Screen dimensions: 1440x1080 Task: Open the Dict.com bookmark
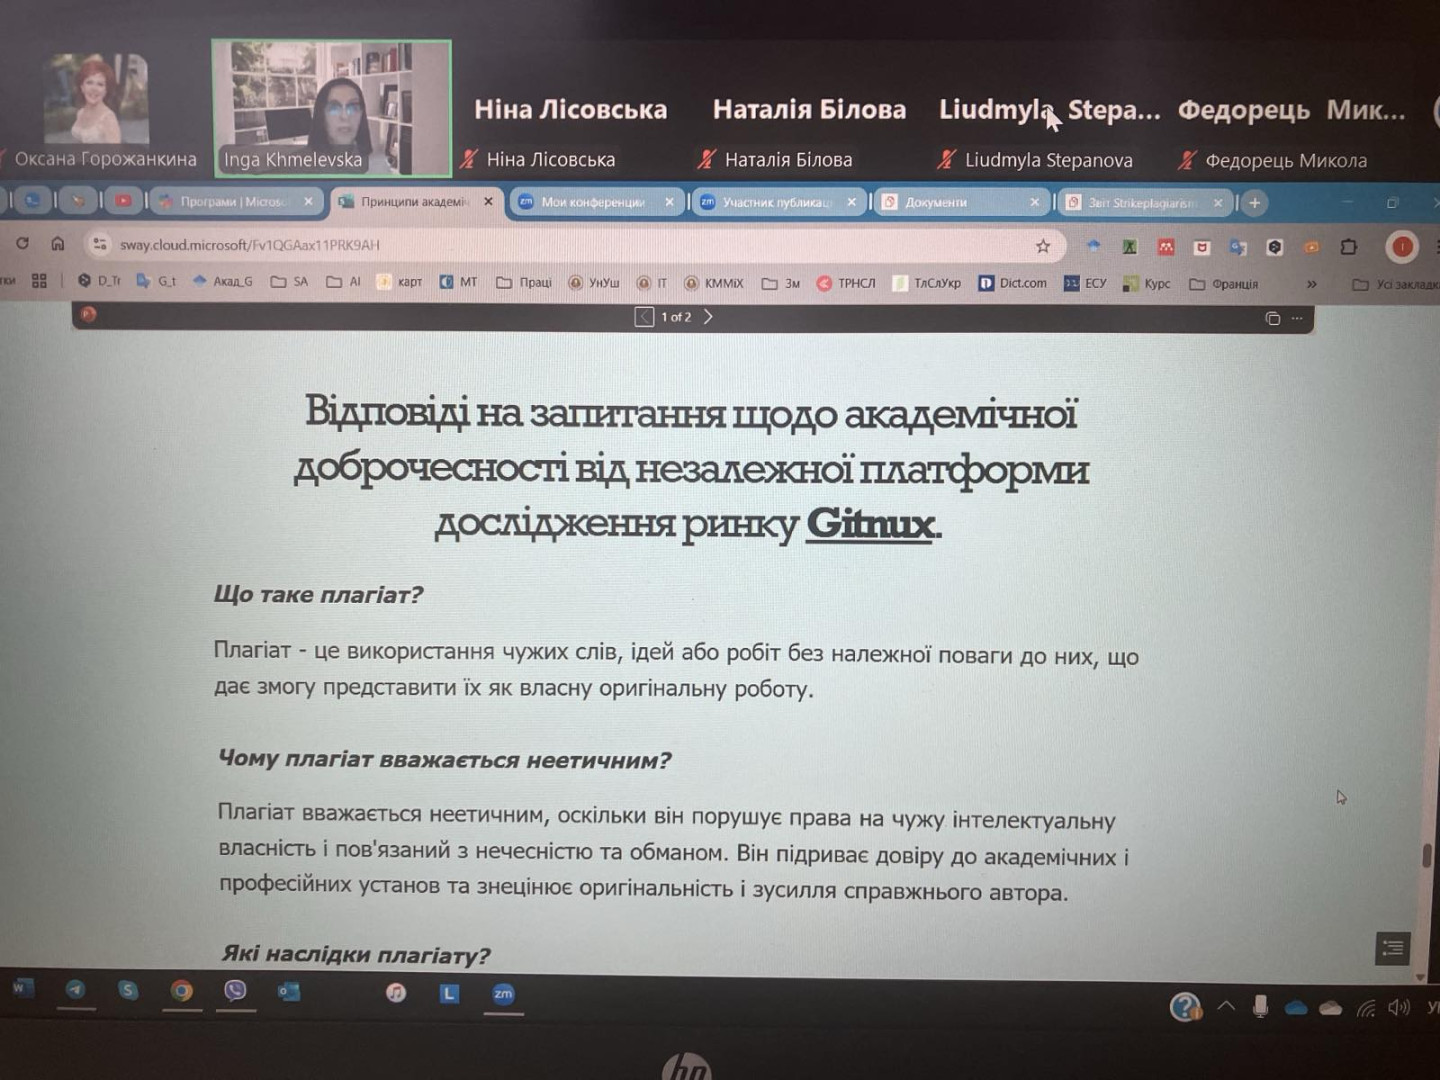click(x=1012, y=283)
